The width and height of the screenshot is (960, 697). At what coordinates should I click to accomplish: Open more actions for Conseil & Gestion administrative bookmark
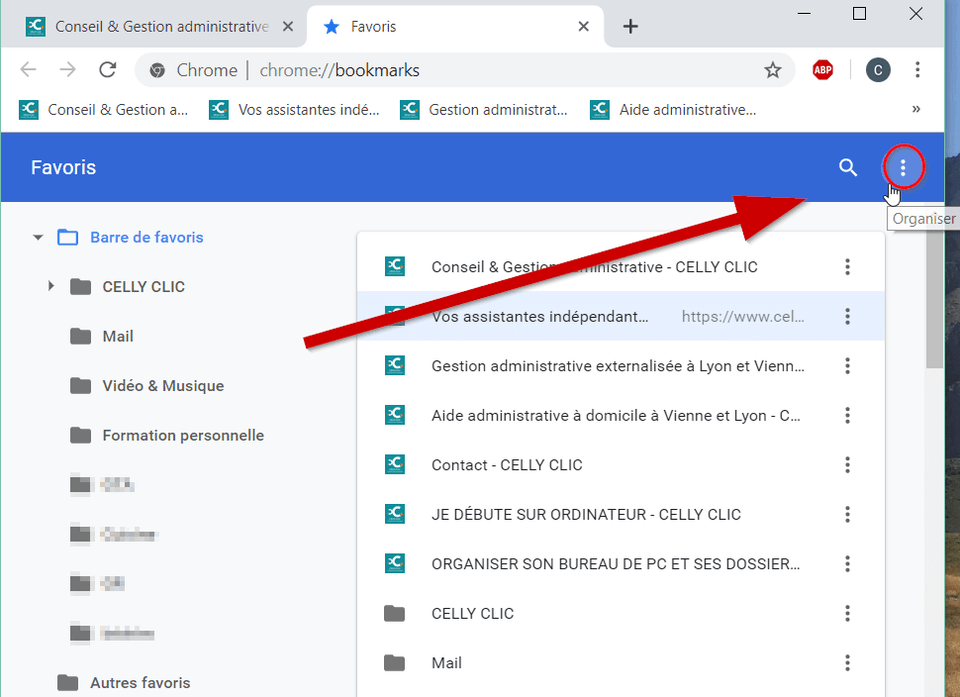(847, 266)
